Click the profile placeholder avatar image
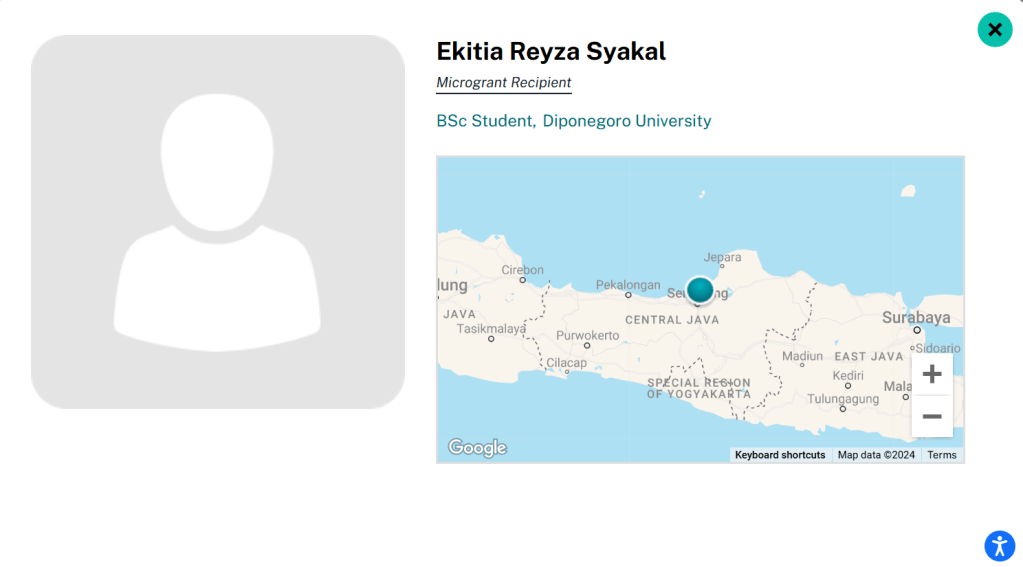The width and height of the screenshot is (1023, 567). click(x=218, y=222)
